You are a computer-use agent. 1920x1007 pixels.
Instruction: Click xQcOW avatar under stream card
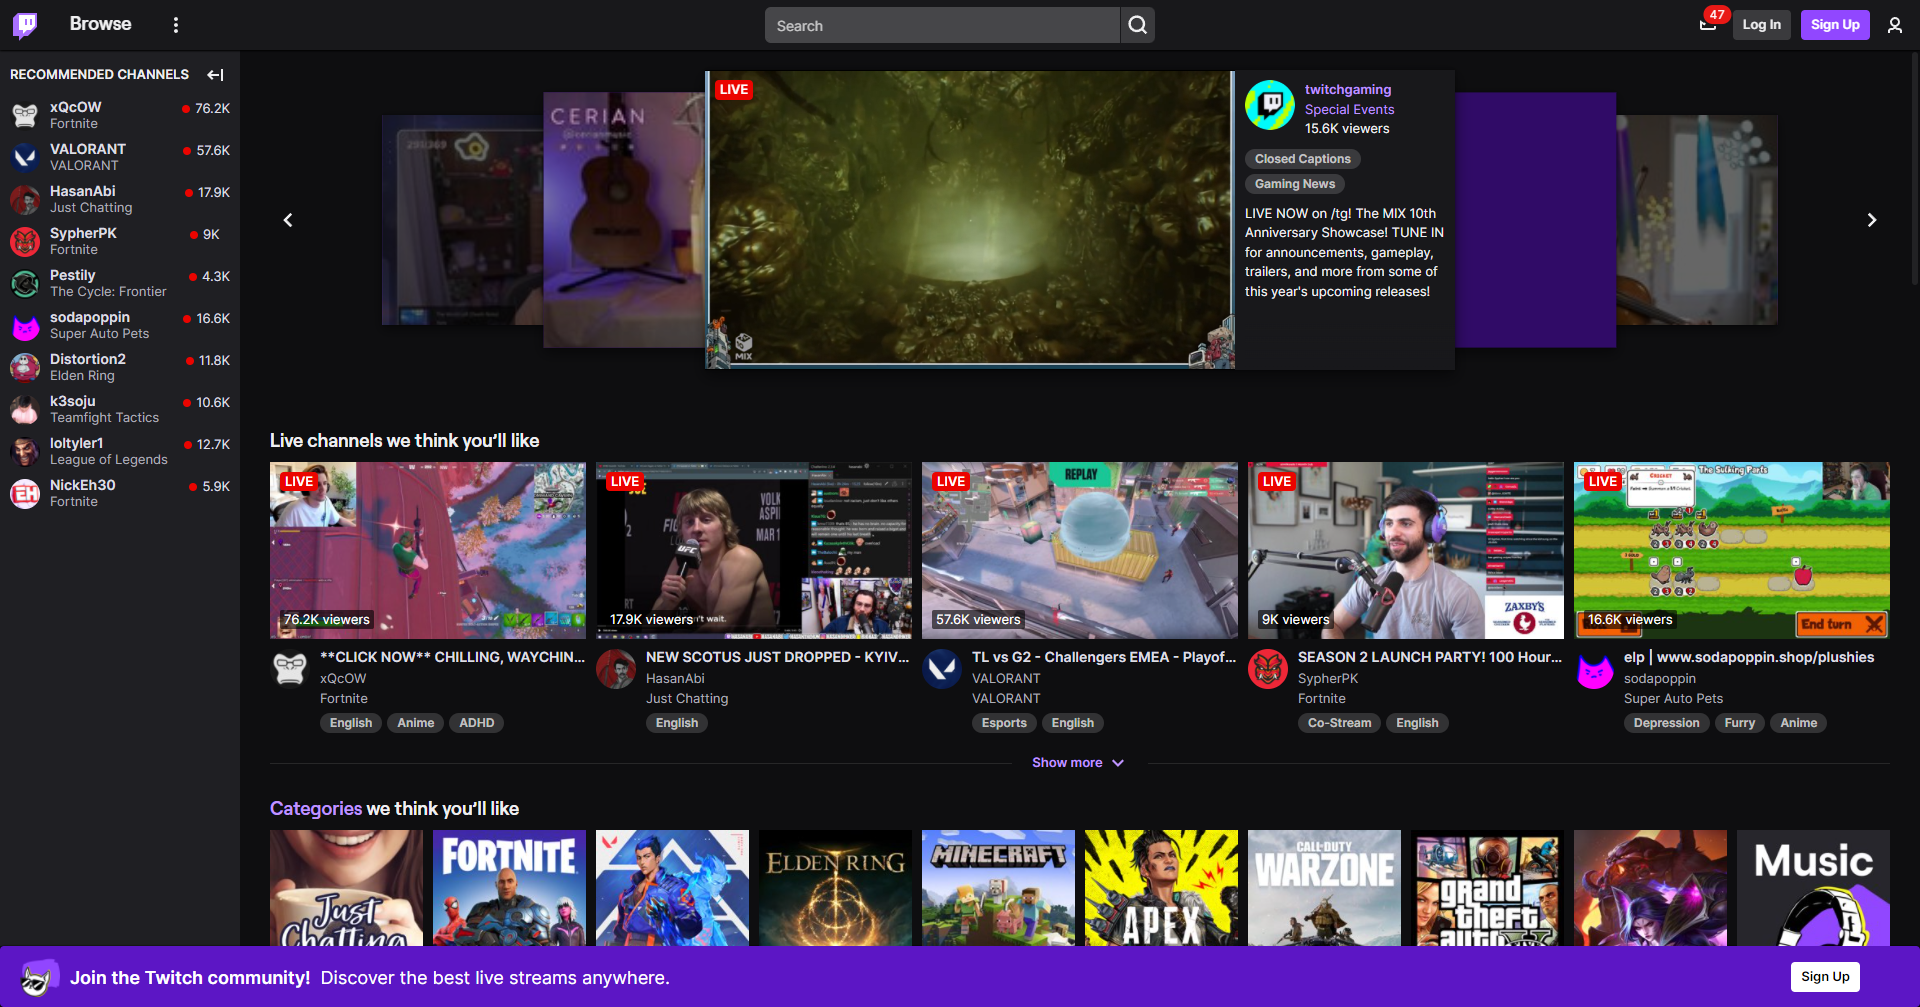[x=290, y=669]
